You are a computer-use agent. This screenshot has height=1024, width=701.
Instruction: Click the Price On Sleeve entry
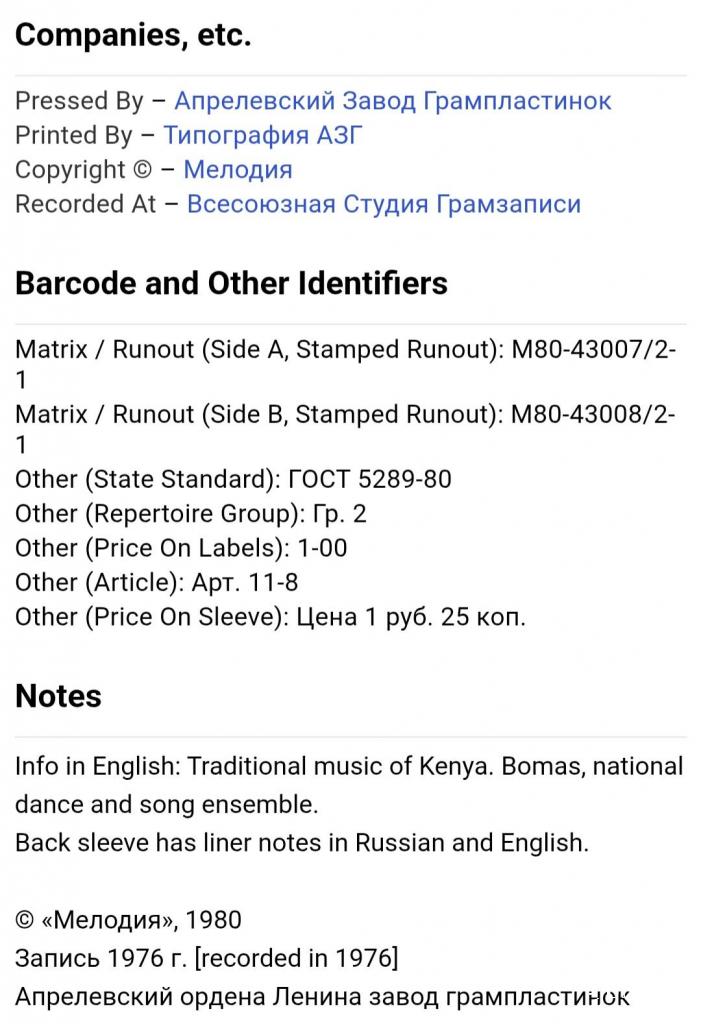coord(270,617)
